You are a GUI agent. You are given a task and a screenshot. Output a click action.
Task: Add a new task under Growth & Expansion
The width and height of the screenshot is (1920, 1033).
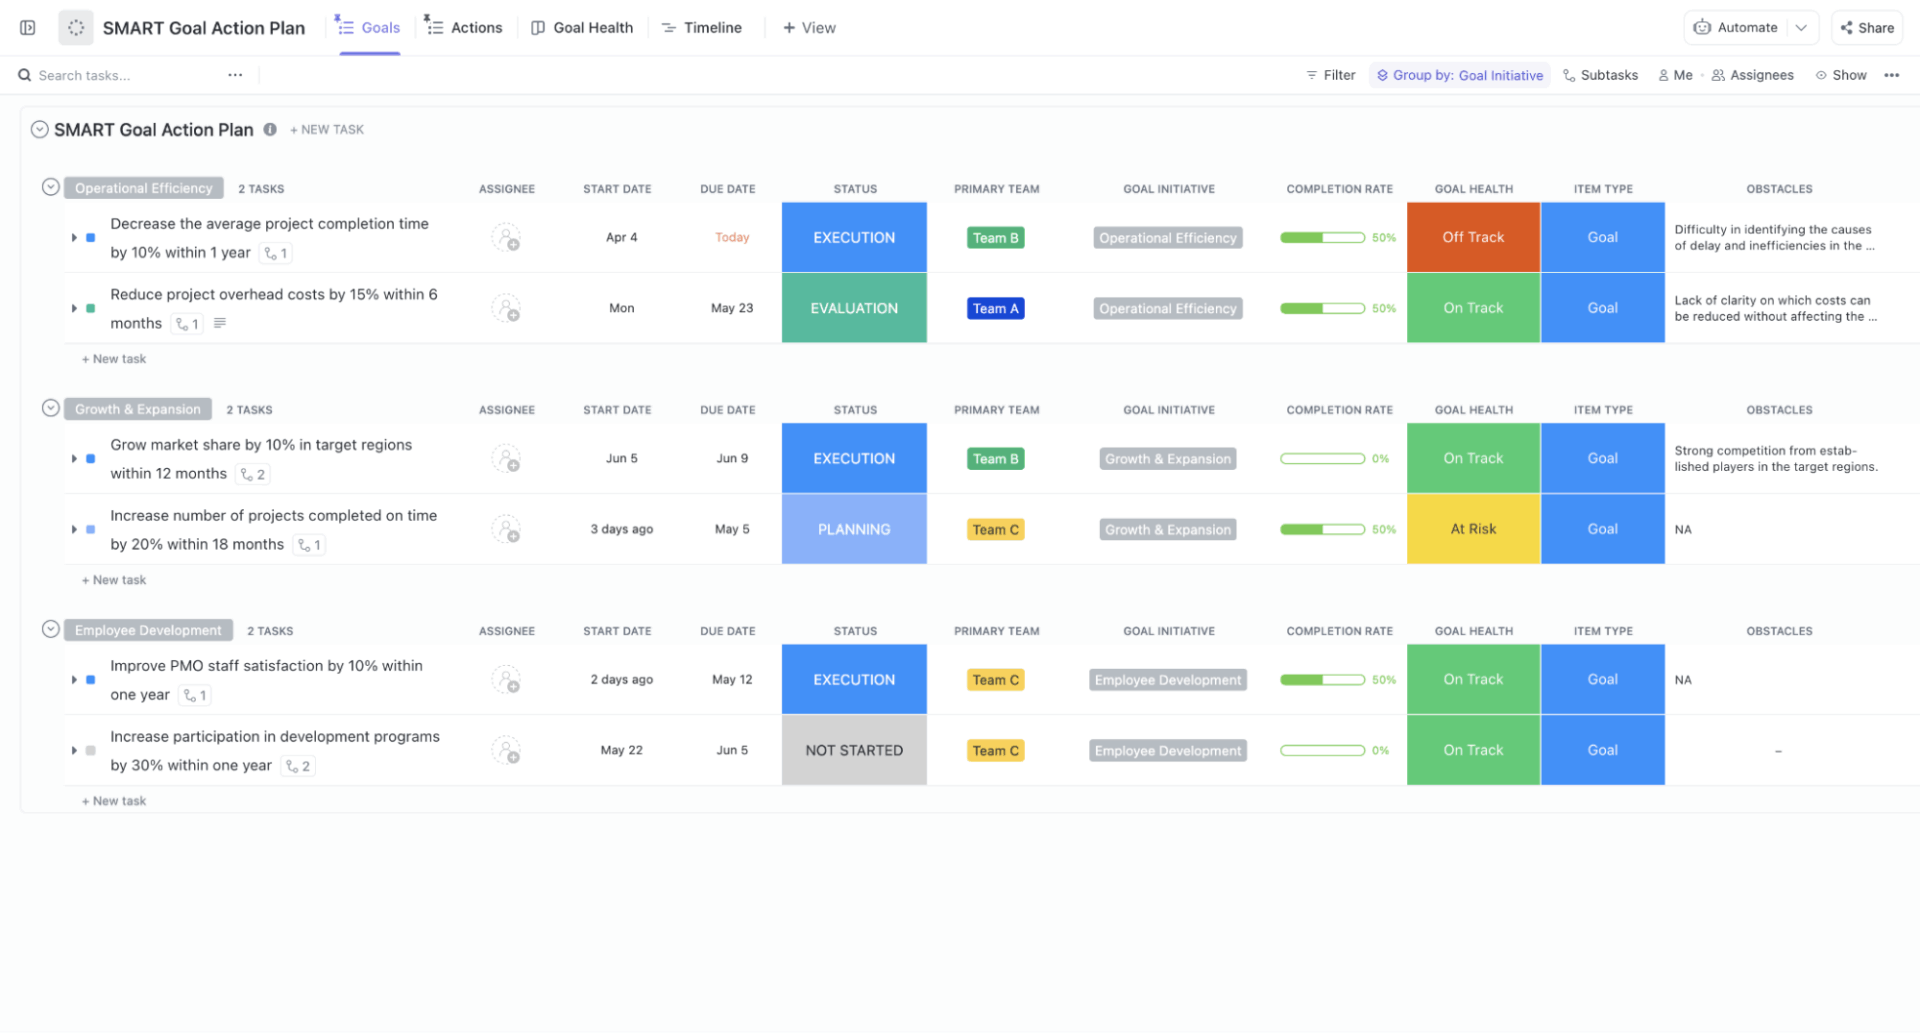pos(113,579)
